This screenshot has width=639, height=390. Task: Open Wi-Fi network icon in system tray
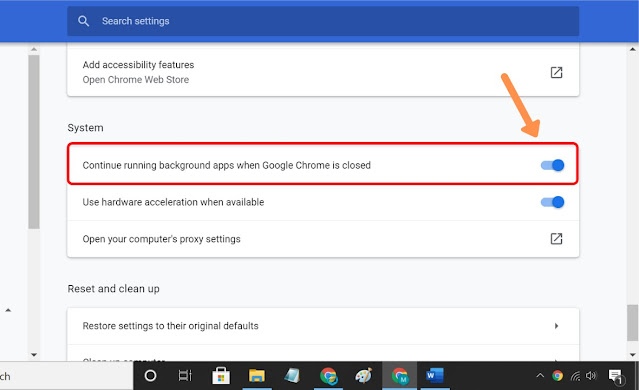575,376
